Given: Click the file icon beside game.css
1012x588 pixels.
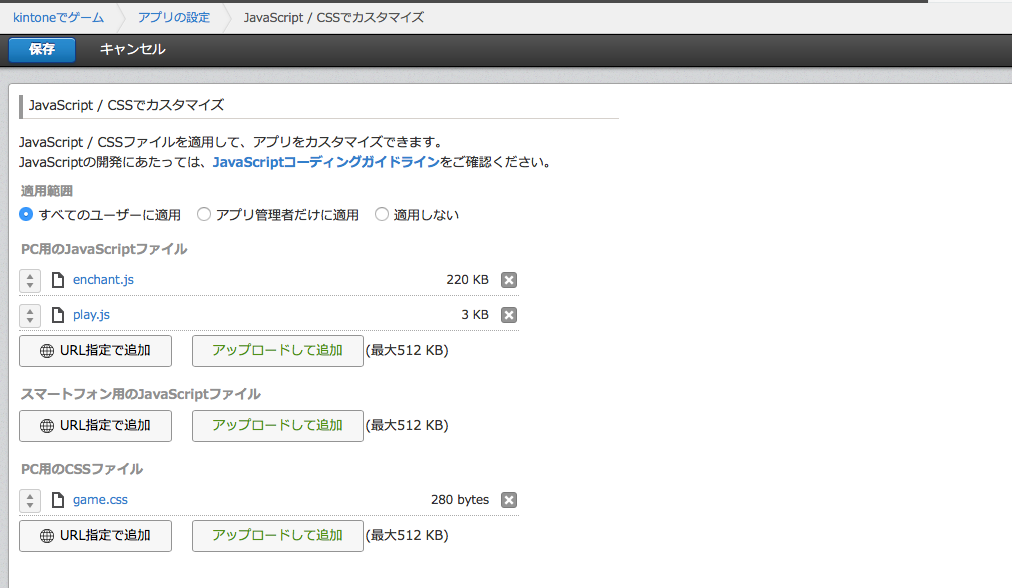Looking at the screenshot, I should (58, 499).
